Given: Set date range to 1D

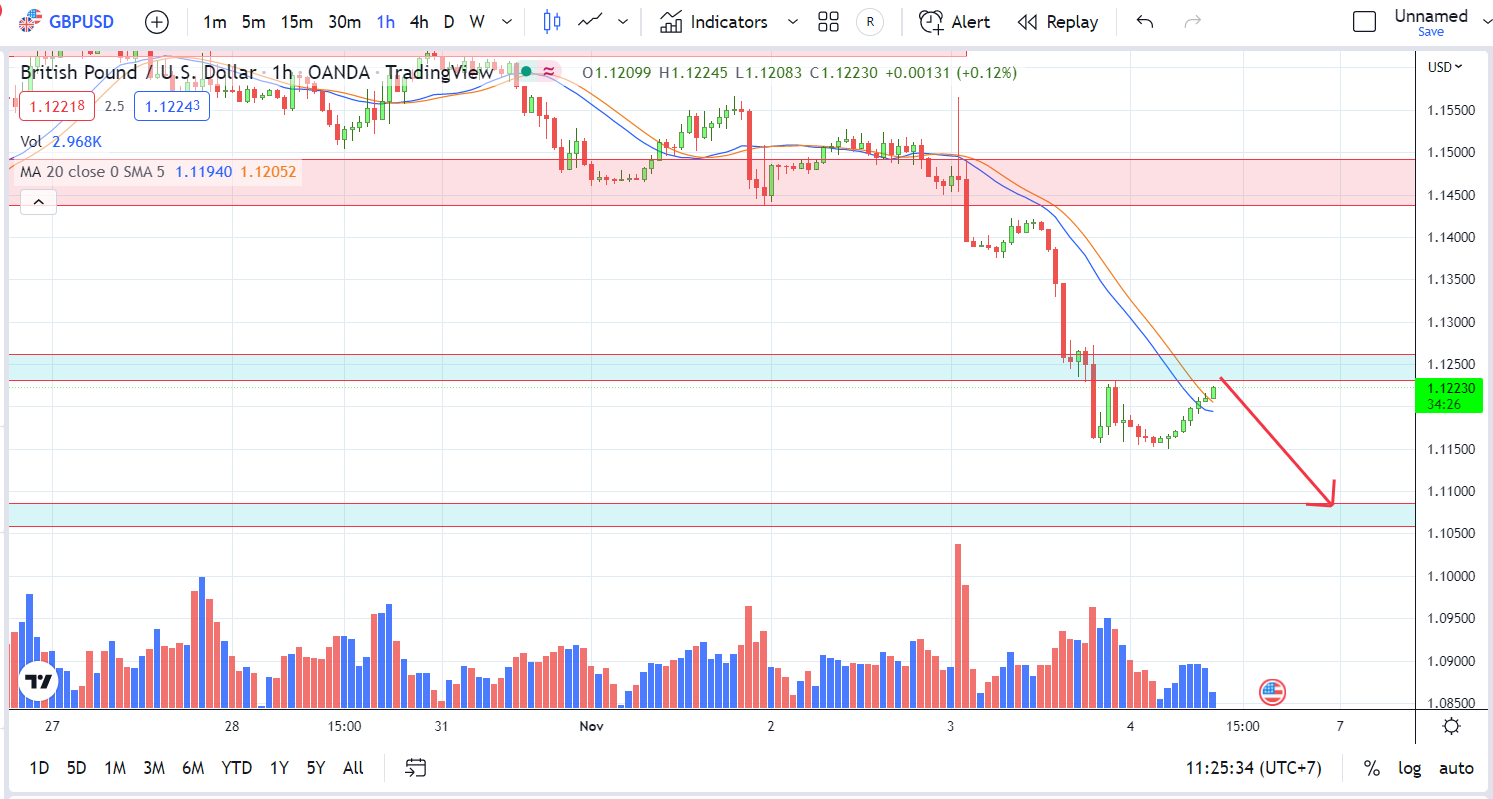Looking at the screenshot, I should 39,768.
